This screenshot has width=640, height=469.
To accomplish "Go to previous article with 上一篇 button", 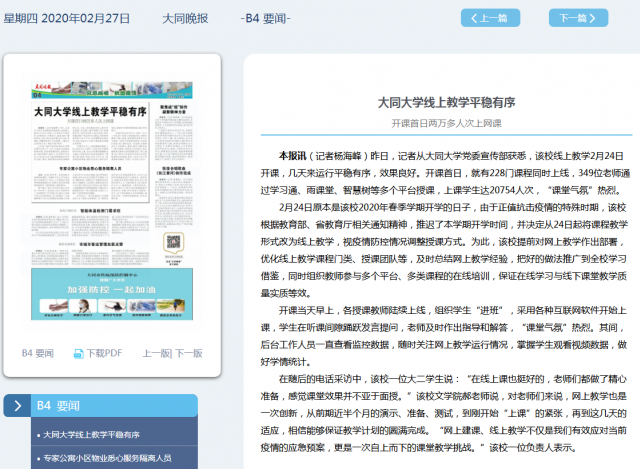I will click(490, 18).
